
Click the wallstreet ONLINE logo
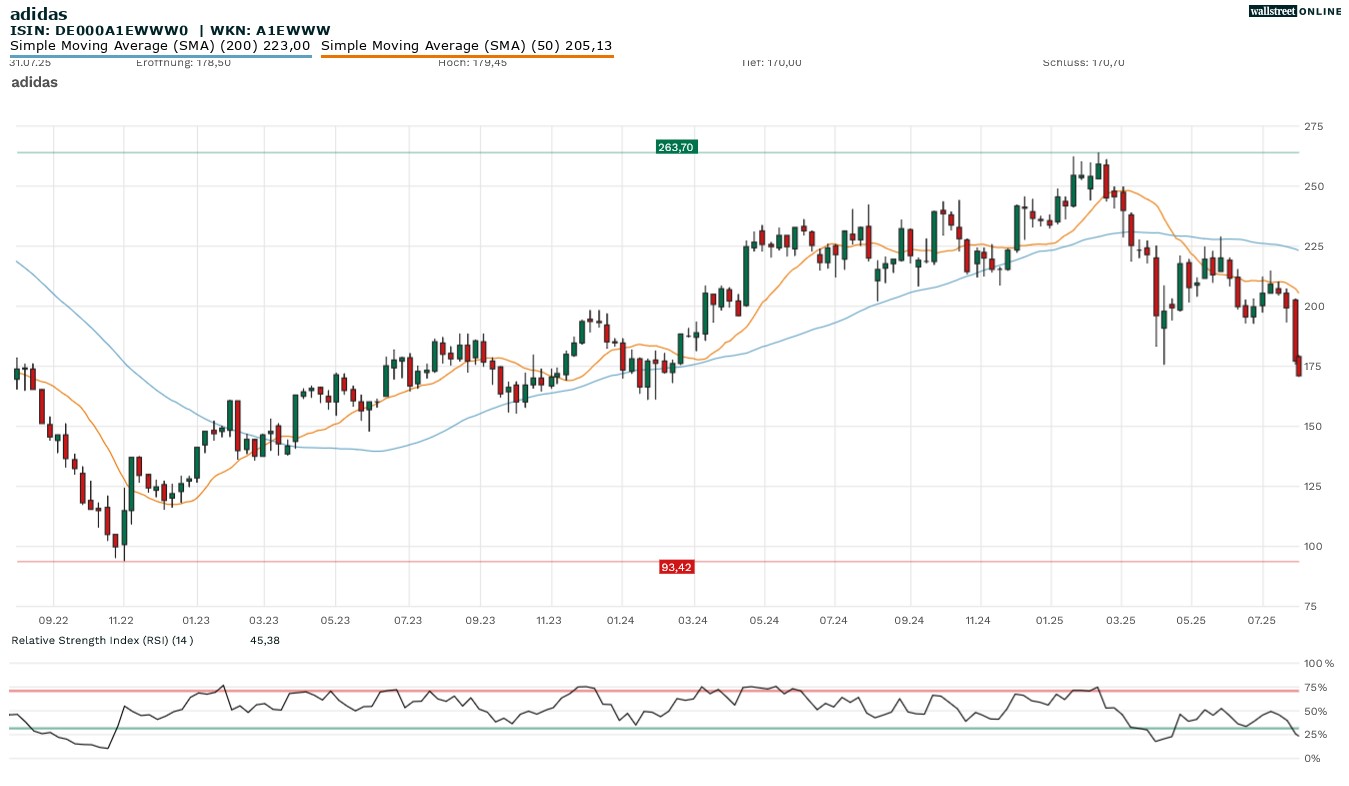1295,11
